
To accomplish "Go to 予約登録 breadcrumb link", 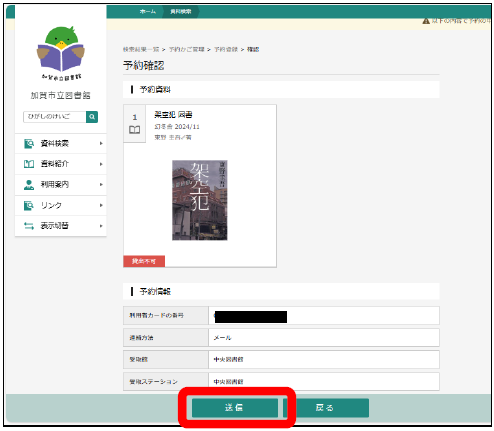I will pyautogui.click(x=226, y=50).
